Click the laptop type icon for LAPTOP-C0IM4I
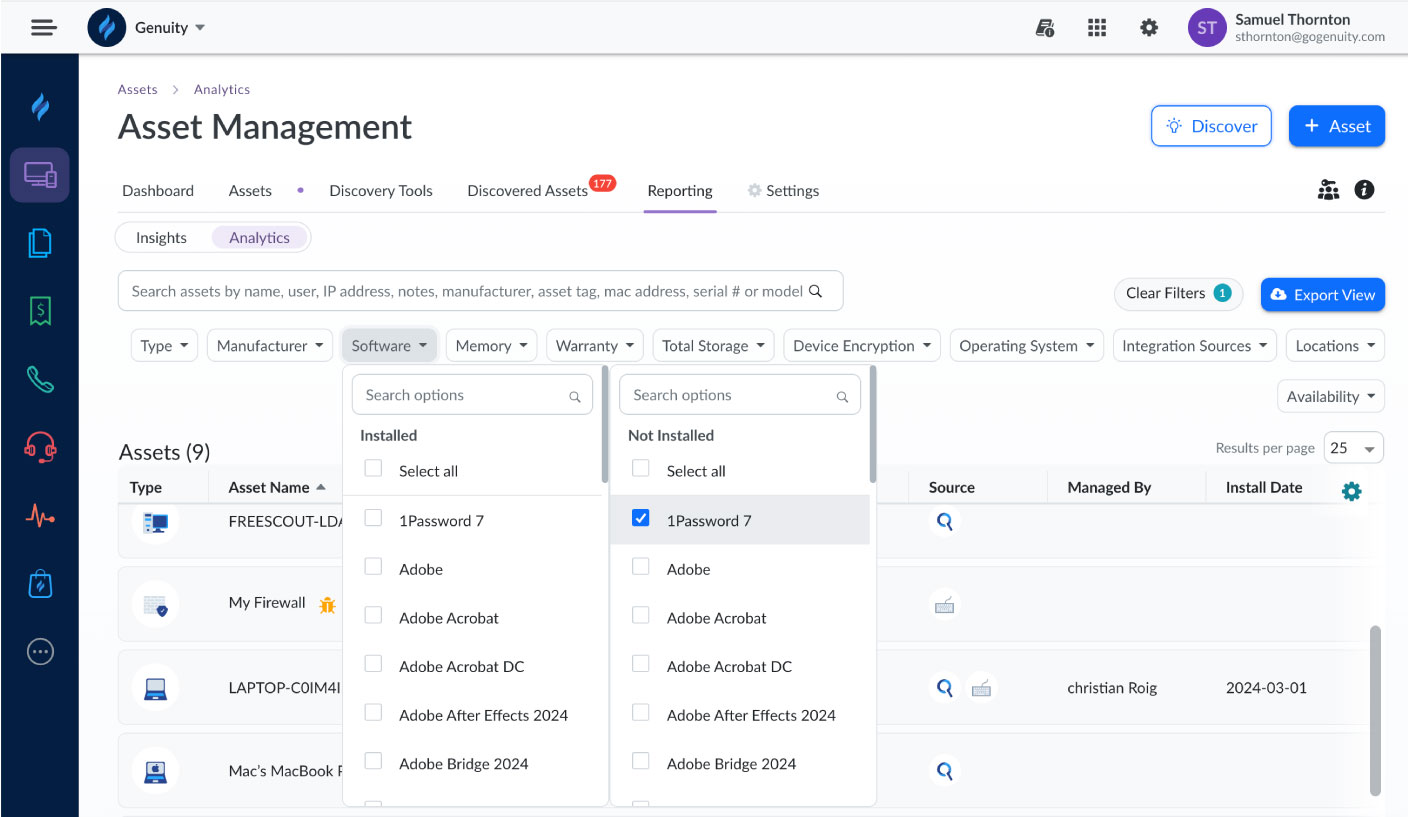This screenshot has width=1408, height=817. tap(155, 688)
